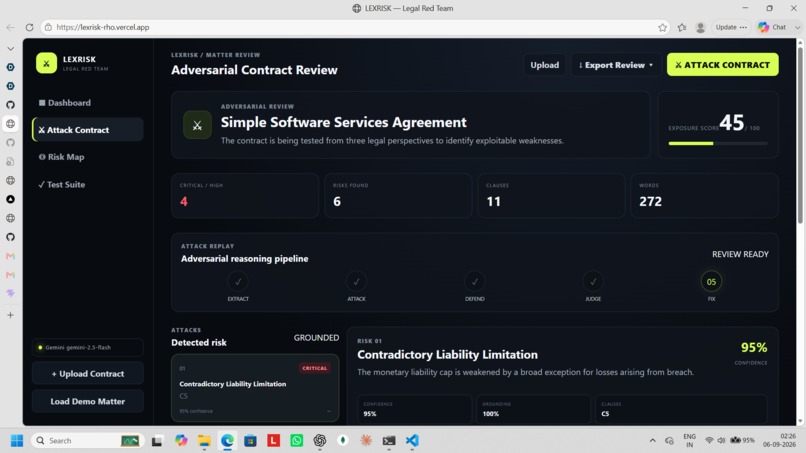Reload the page with the refresh icon
Screen dimensions: 806x453
point(29,27)
